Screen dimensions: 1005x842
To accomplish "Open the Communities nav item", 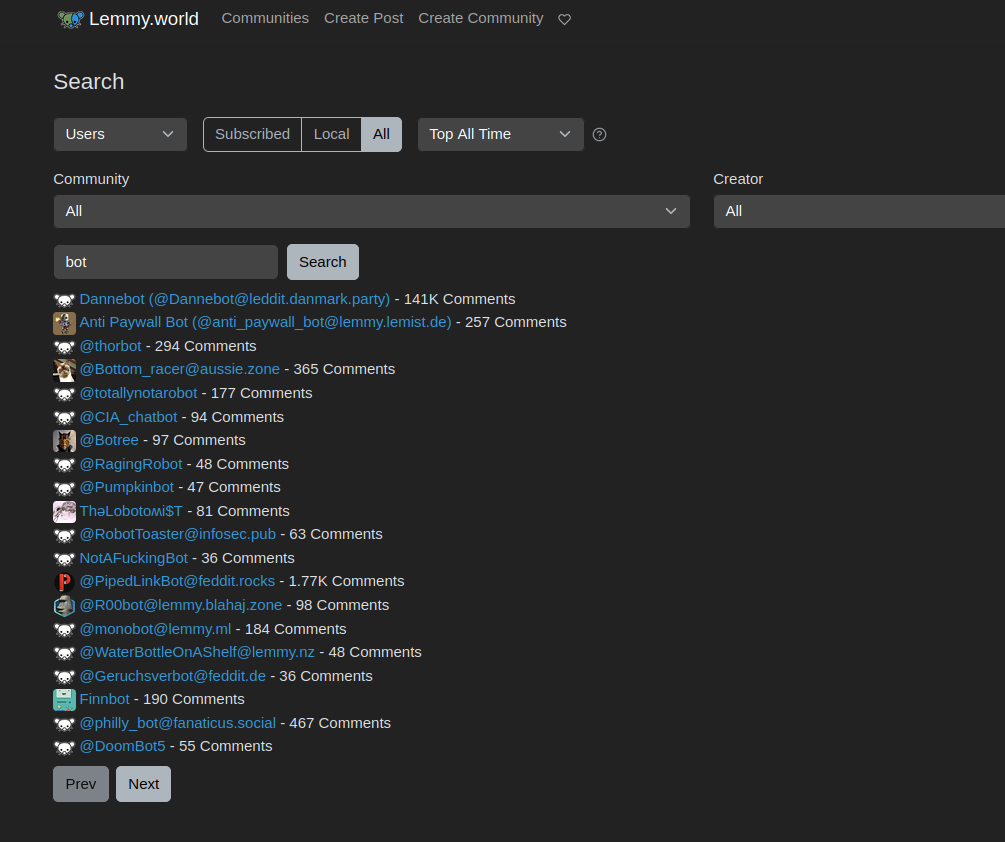I will tap(265, 19).
